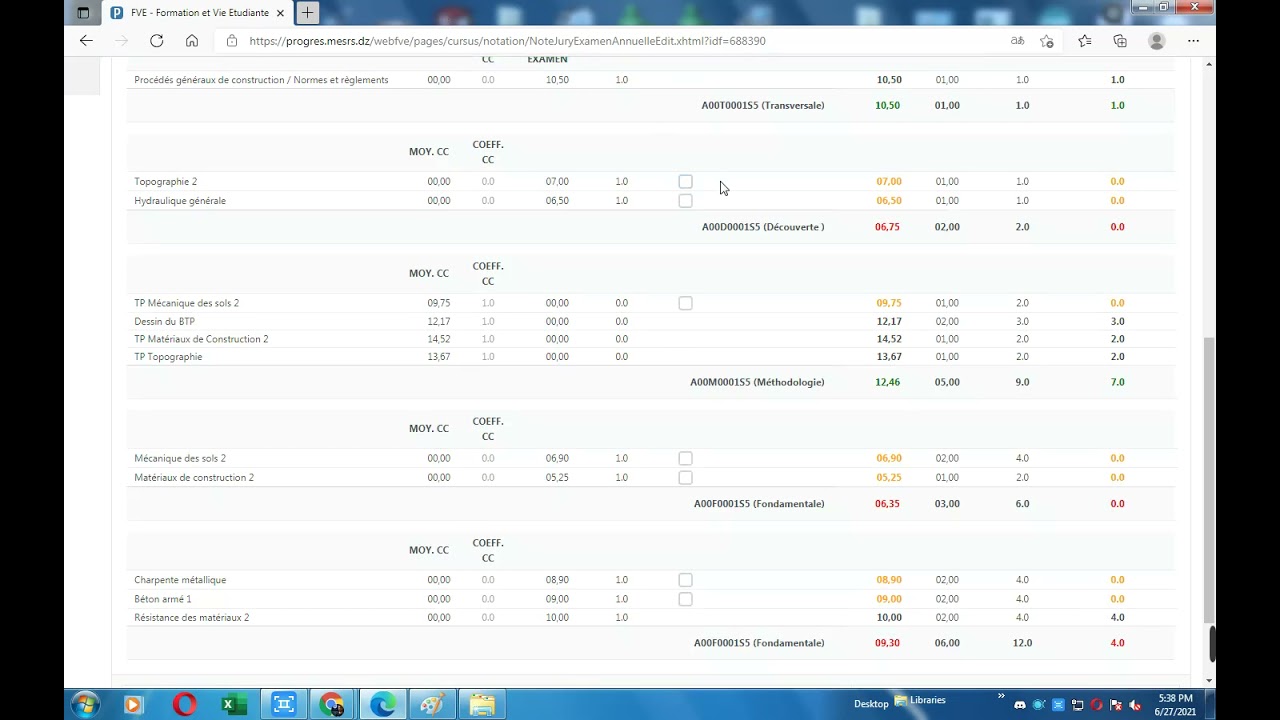The width and height of the screenshot is (1280, 720).
Task: Switch to Microsoft Edge taskbar icon
Action: point(383,705)
